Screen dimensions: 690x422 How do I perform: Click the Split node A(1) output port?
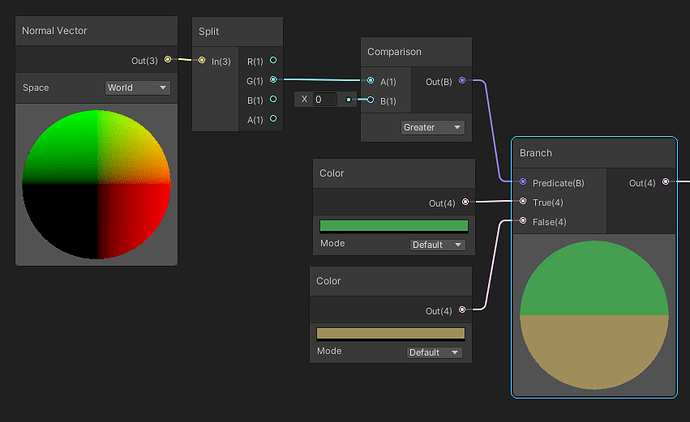tap(273, 119)
